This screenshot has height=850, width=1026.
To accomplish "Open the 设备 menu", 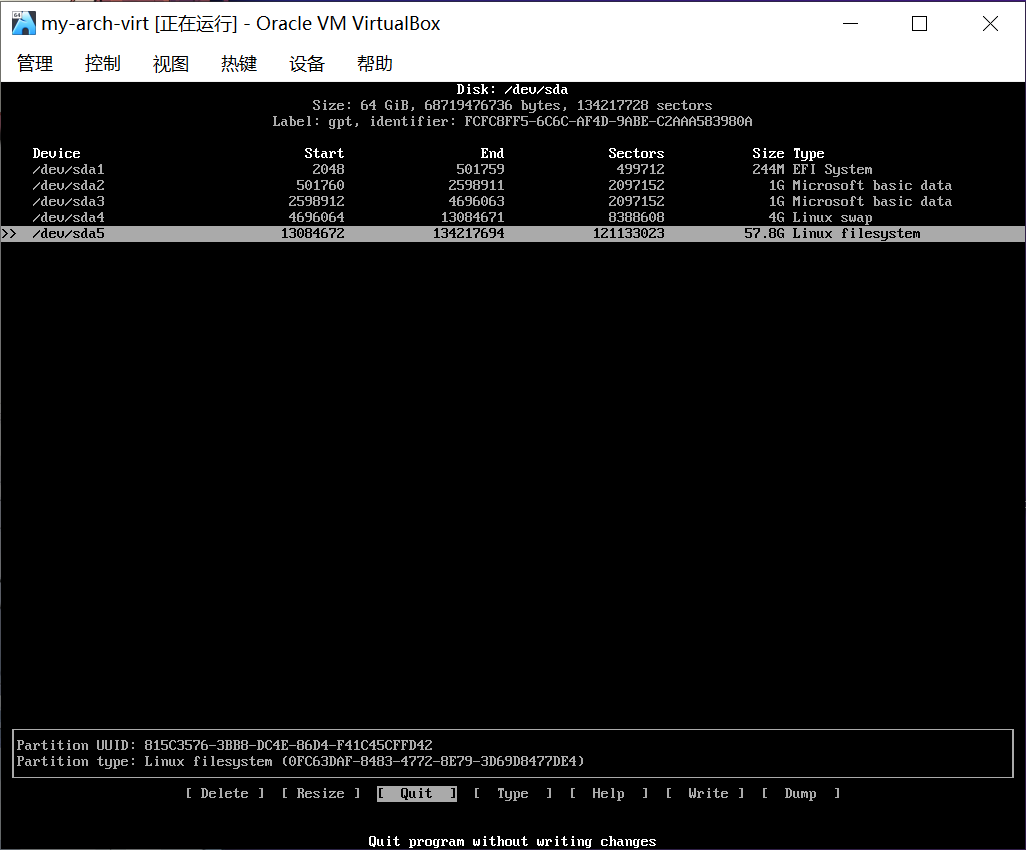I will [307, 64].
